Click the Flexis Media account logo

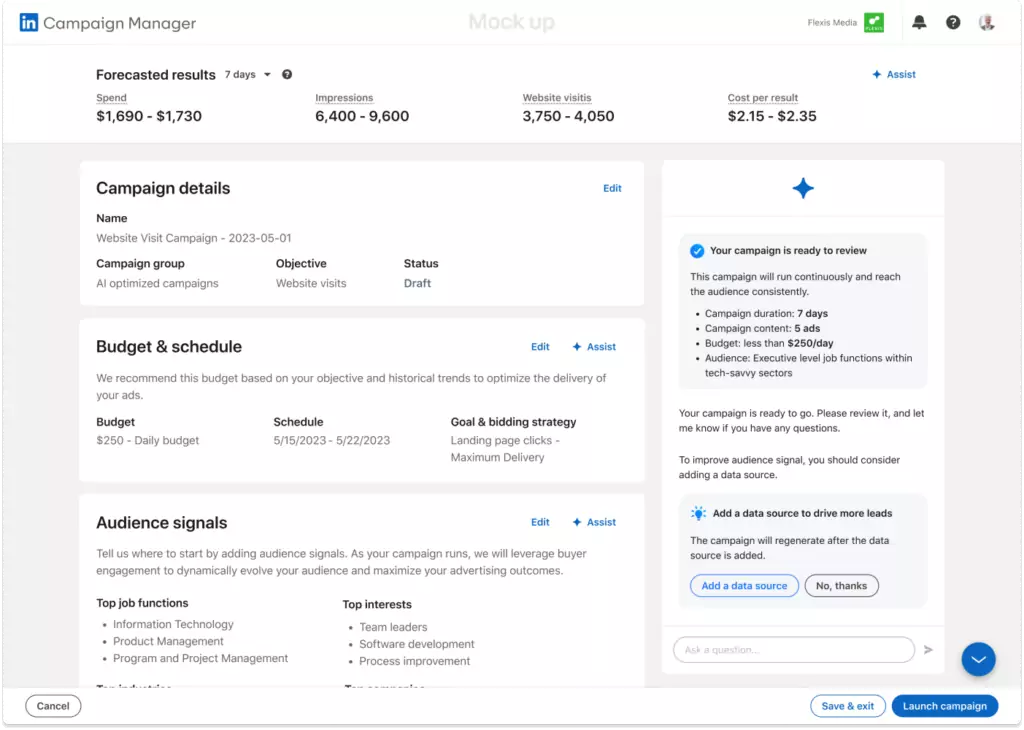(874, 22)
